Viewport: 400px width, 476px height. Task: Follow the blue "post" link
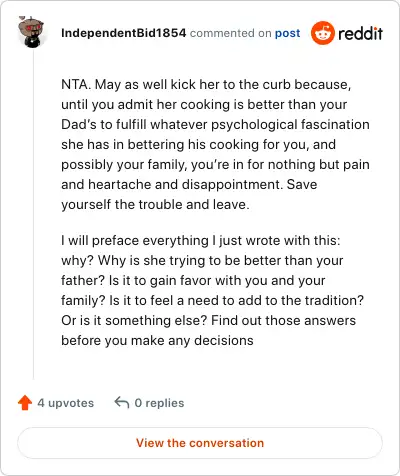pyautogui.click(x=287, y=33)
